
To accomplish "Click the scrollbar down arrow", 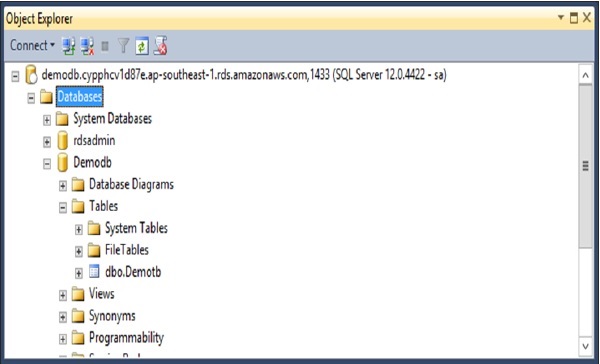I will click(585, 346).
